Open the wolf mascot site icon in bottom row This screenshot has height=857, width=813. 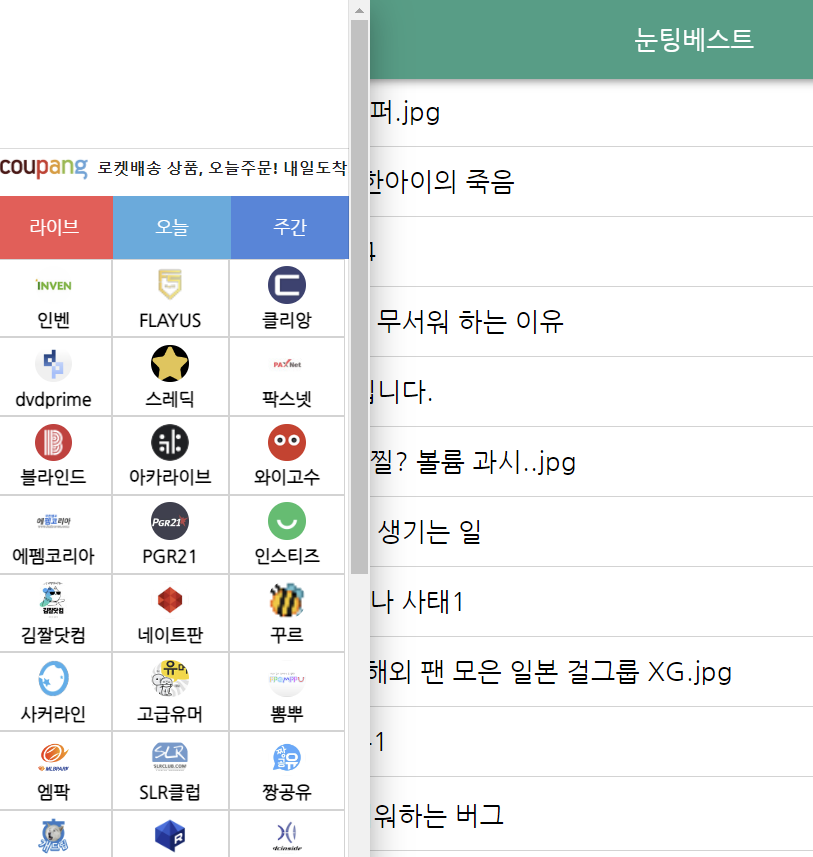(x=54, y=836)
